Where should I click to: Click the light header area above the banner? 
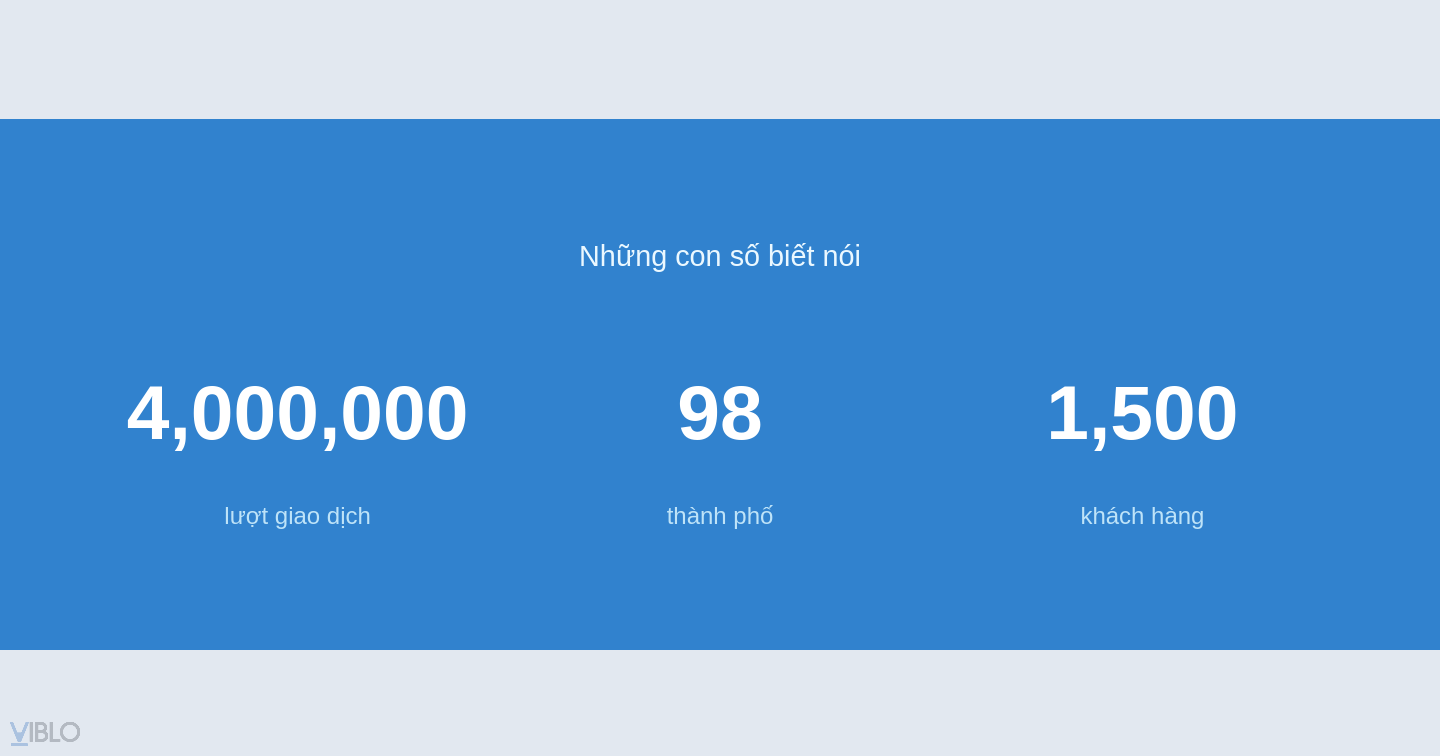tap(720, 55)
